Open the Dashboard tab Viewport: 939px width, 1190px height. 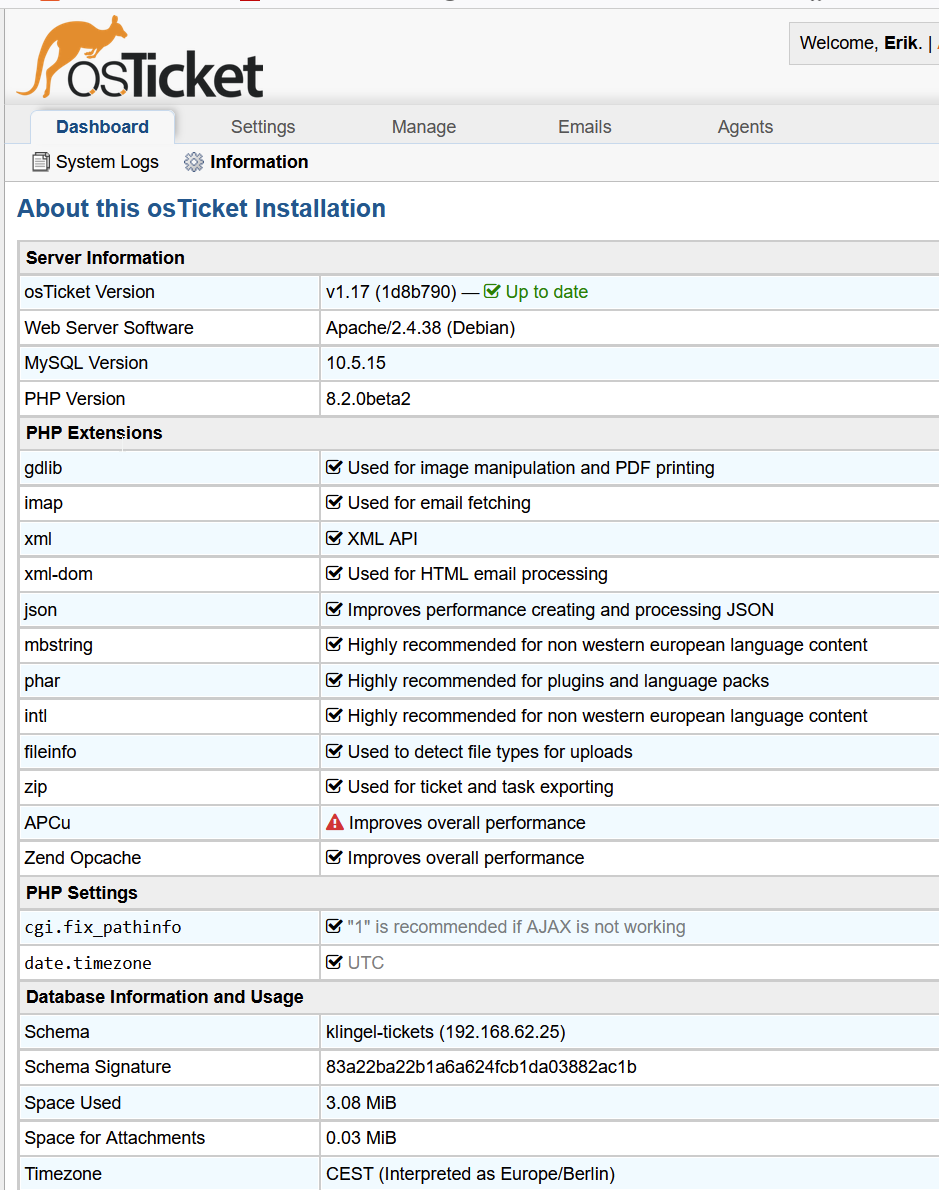[x=102, y=127]
